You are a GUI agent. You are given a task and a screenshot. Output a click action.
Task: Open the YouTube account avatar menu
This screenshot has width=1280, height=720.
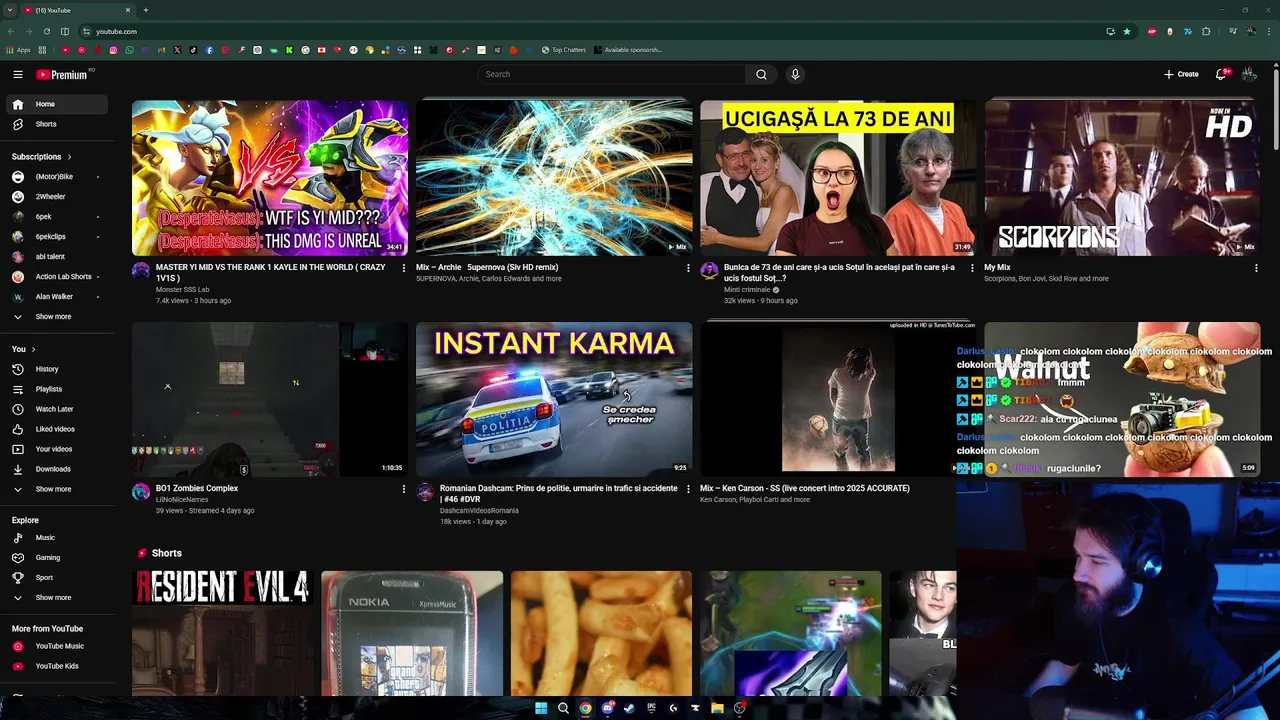(1249, 74)
